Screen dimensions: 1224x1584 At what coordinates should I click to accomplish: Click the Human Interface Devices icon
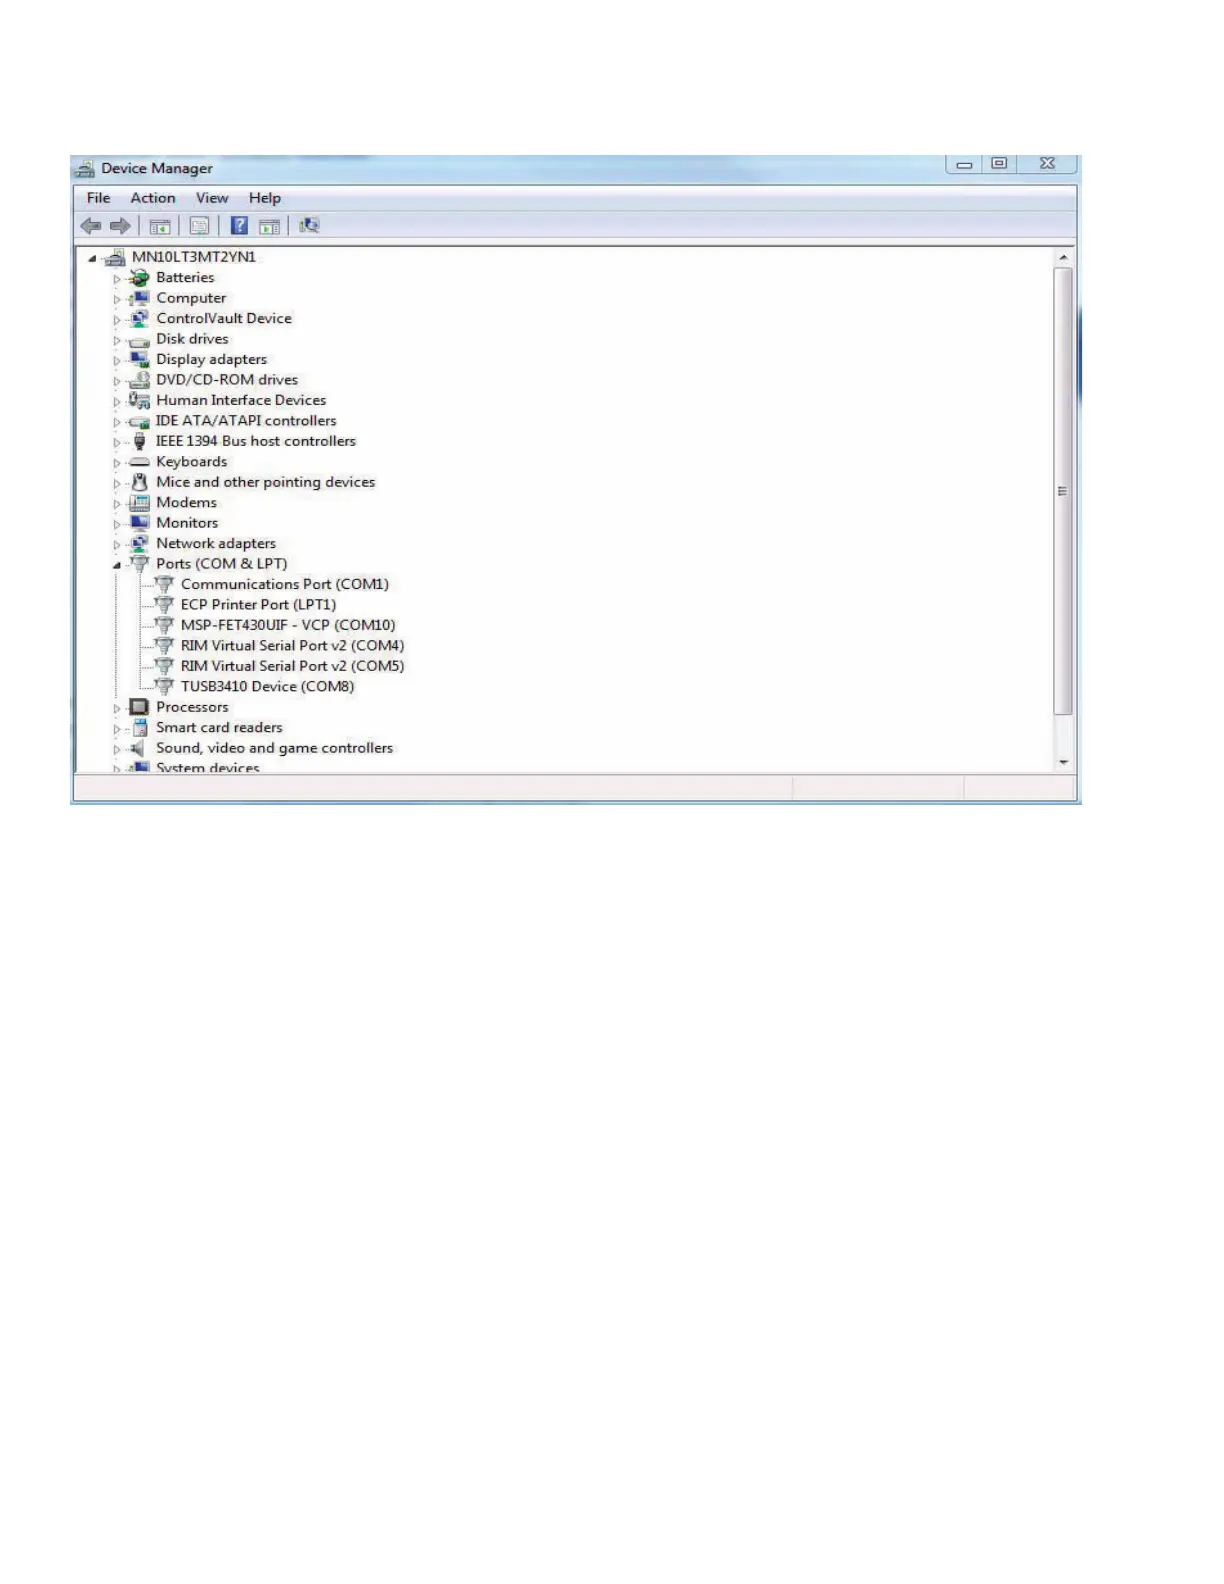pyautogui.click(x=140, y=401)
